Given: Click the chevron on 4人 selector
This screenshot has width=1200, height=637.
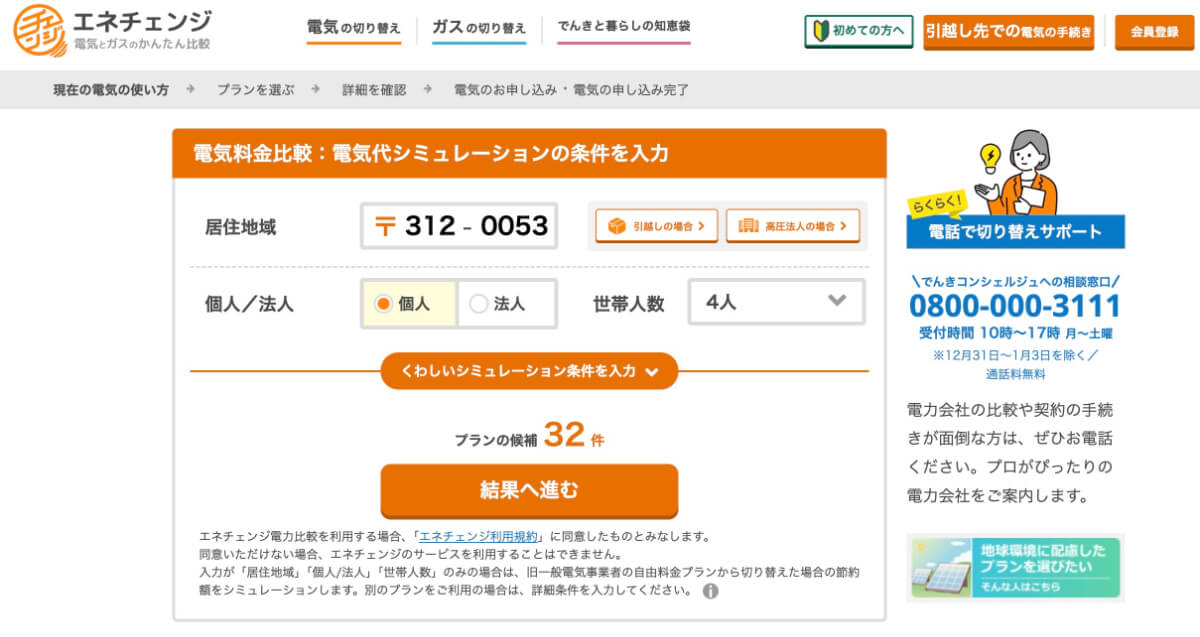Looking at the screenshot, I should [837, 301].
